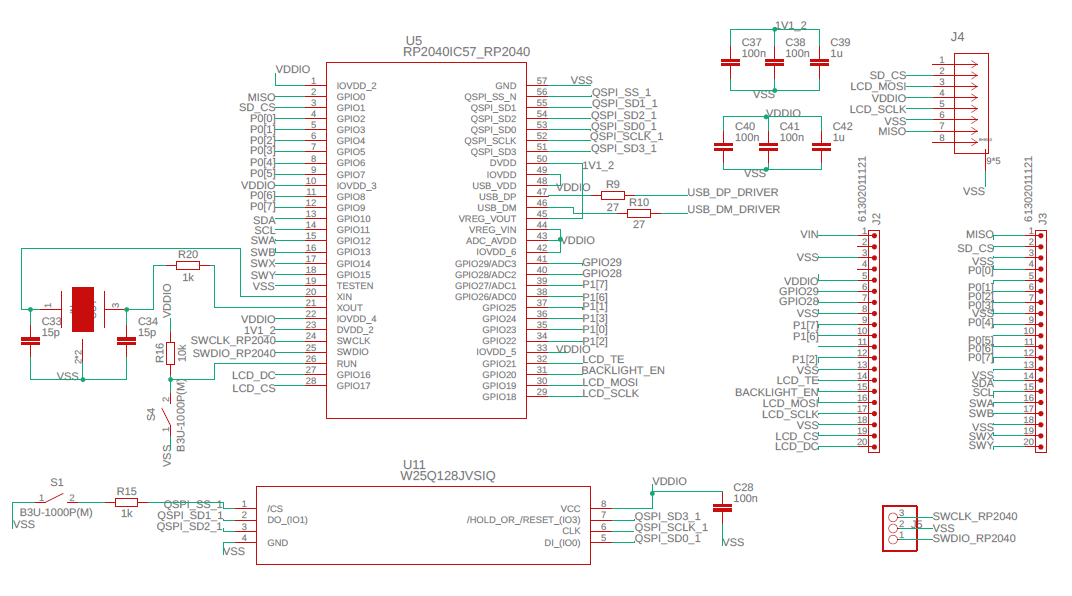Click SWCLK_RP2040 label beside the J5 header
Image resolution: width=1072 pixels, height=596 pixels.
(x=975, y=517)
